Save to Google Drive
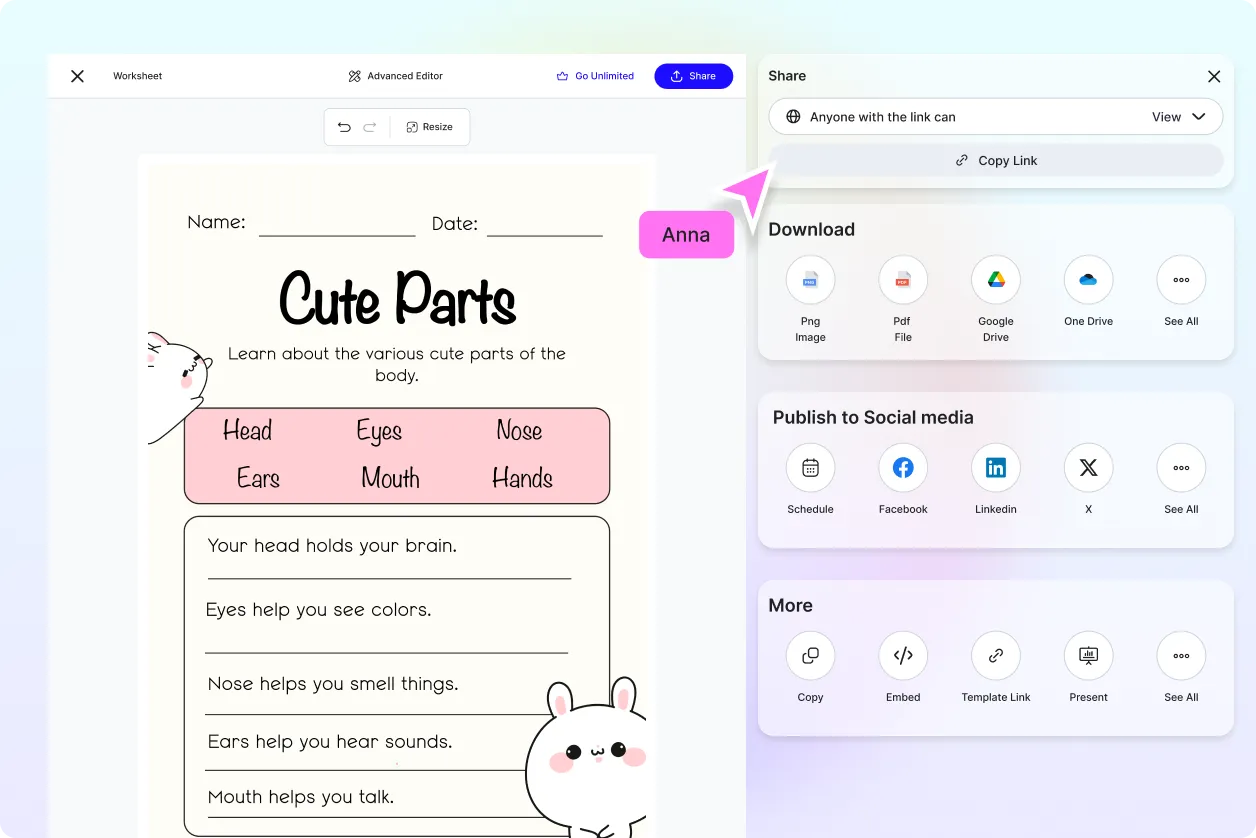This screenshot has width=1256, height=838. (x=996, y=280)
